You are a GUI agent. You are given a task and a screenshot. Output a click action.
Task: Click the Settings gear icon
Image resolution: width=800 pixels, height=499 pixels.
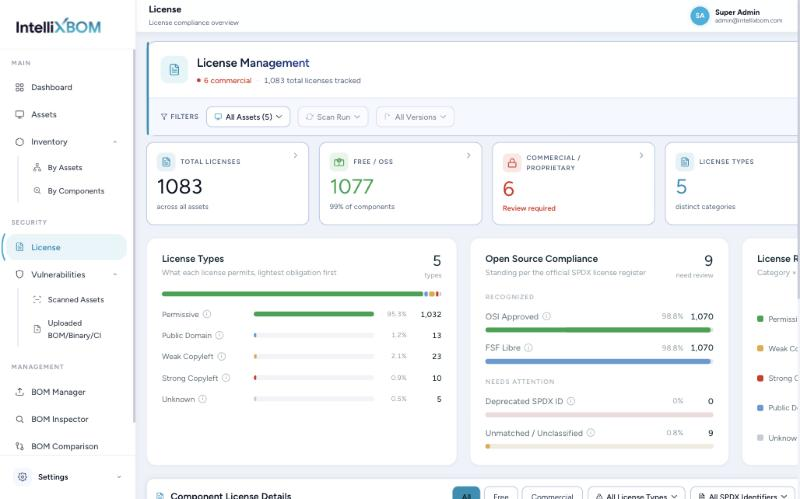click(x=22, y=477)
